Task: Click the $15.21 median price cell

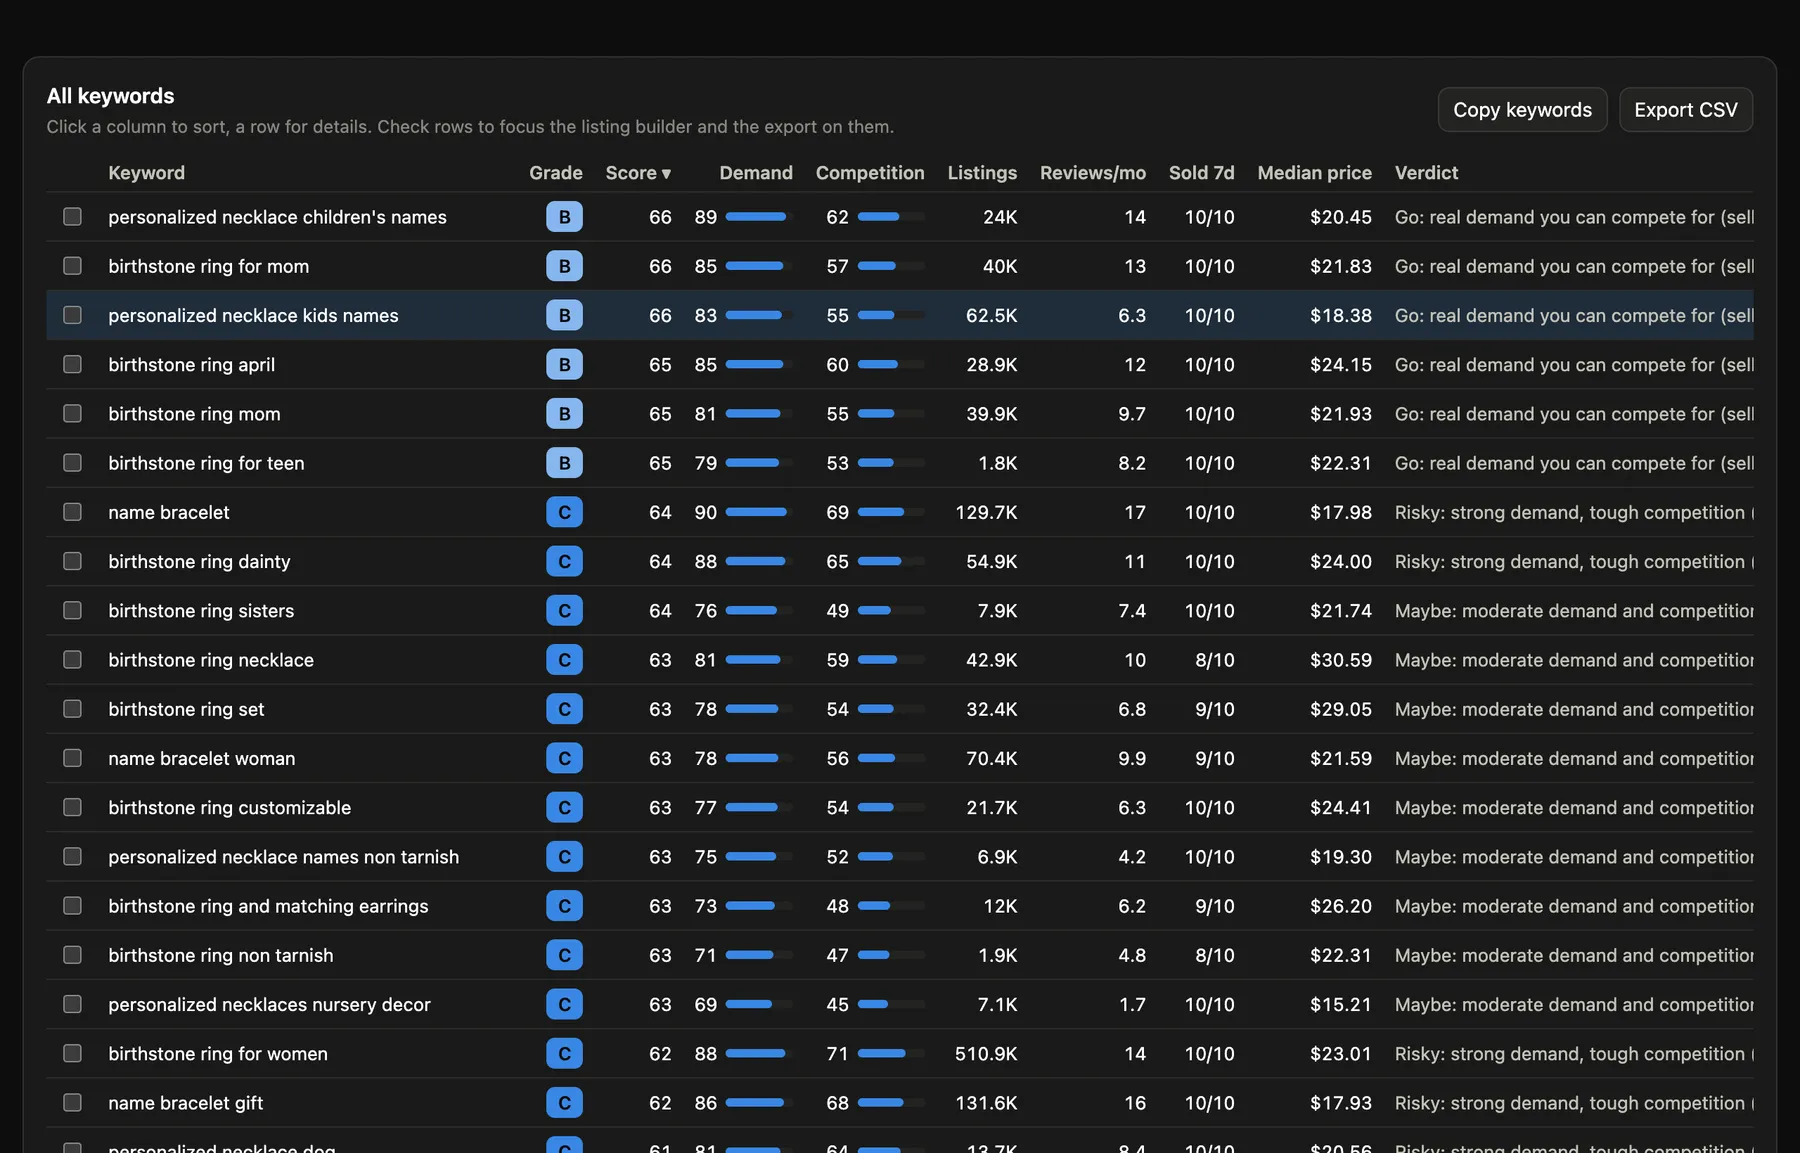Action: point(1340,1004)
